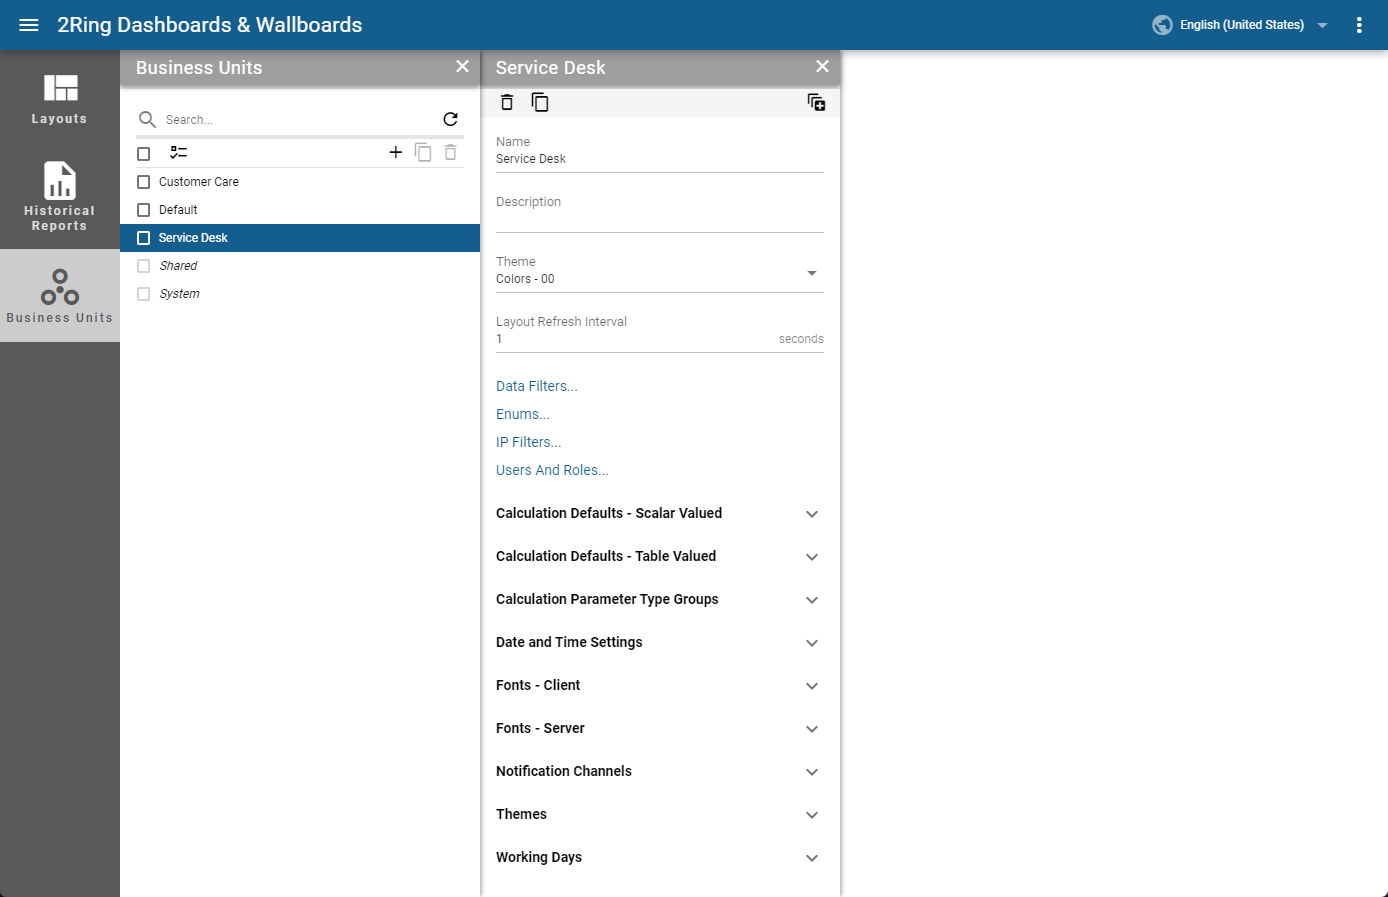1388x897 pixels.
Task: Open the hamburger main menu
Action: pos(29,25)
